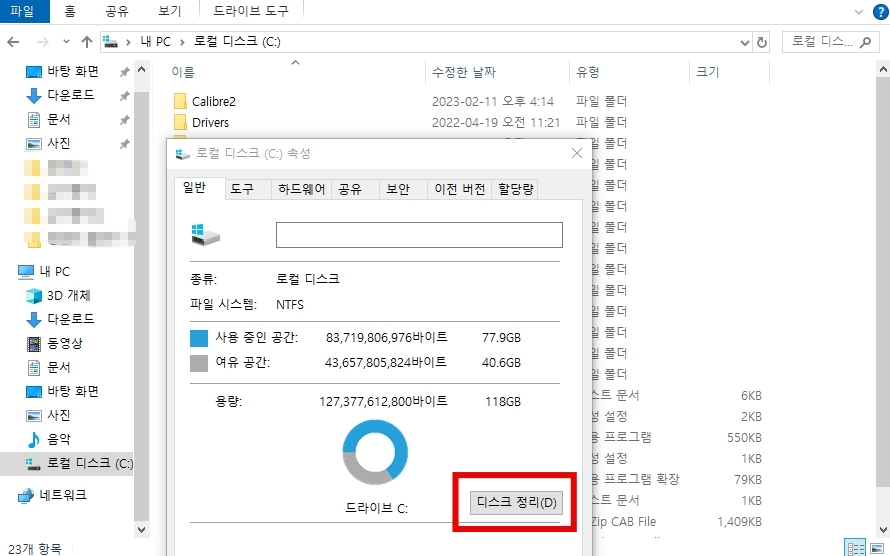Open the Explorer help icon

coord(880,12)
